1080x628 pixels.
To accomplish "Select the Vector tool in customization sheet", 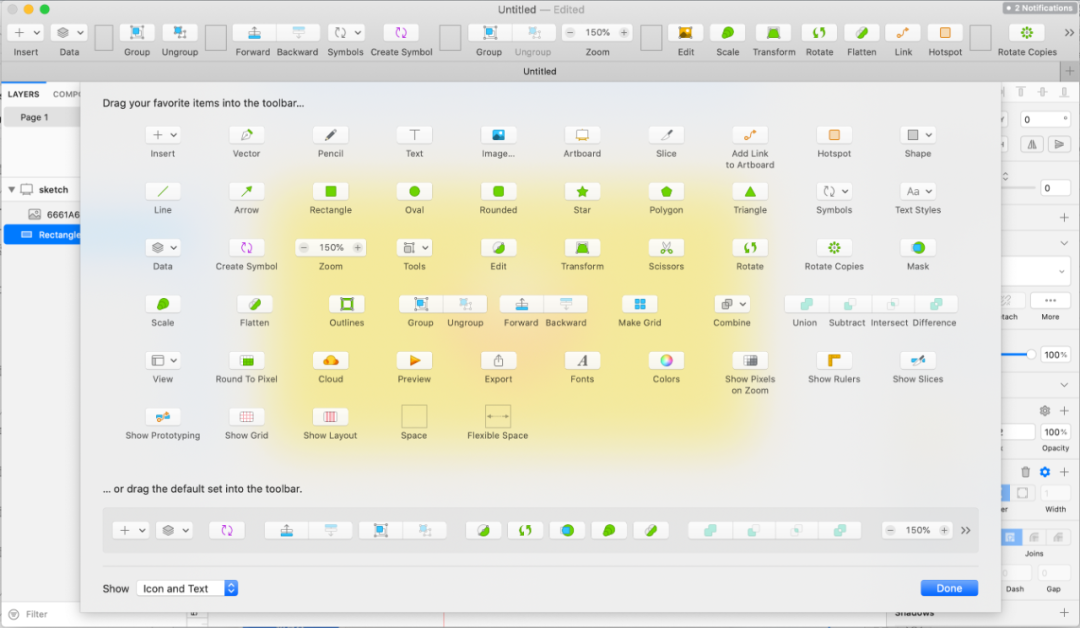I will [246, 135].
